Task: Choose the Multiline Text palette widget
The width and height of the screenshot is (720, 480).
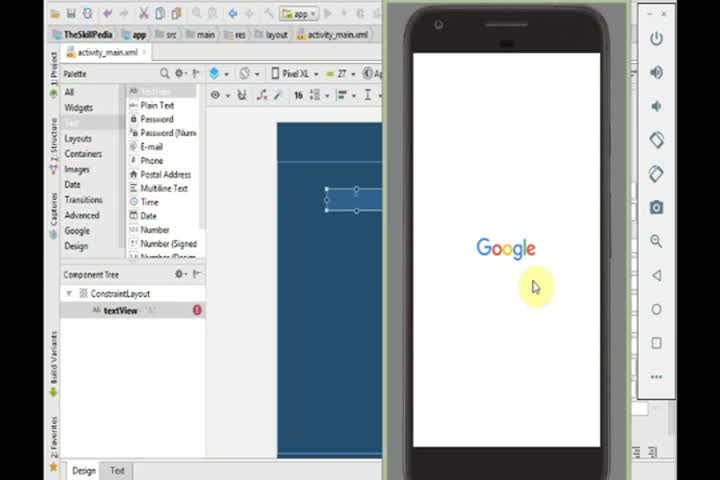Action: (163, 188)
